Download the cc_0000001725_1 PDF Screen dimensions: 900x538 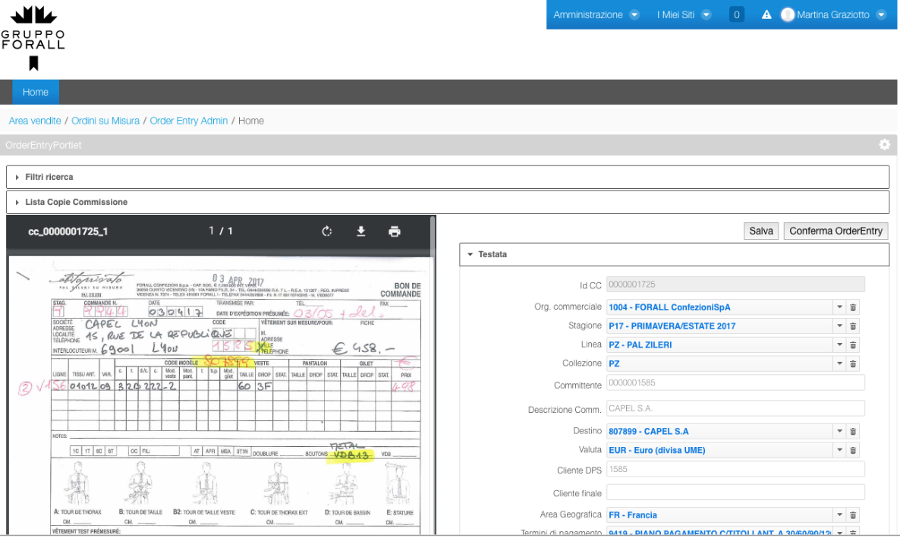tap(360, 231)
